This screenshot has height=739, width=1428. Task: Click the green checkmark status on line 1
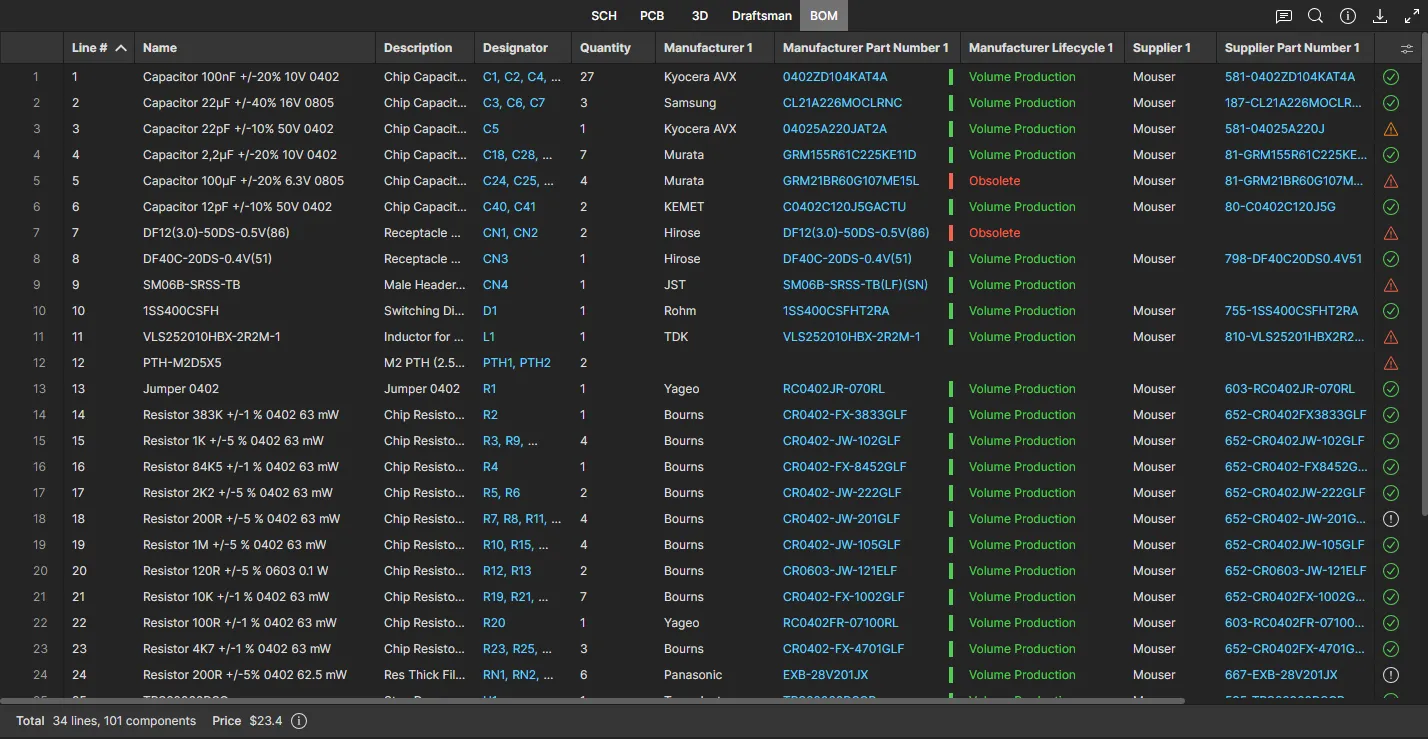click(1390, 77)
